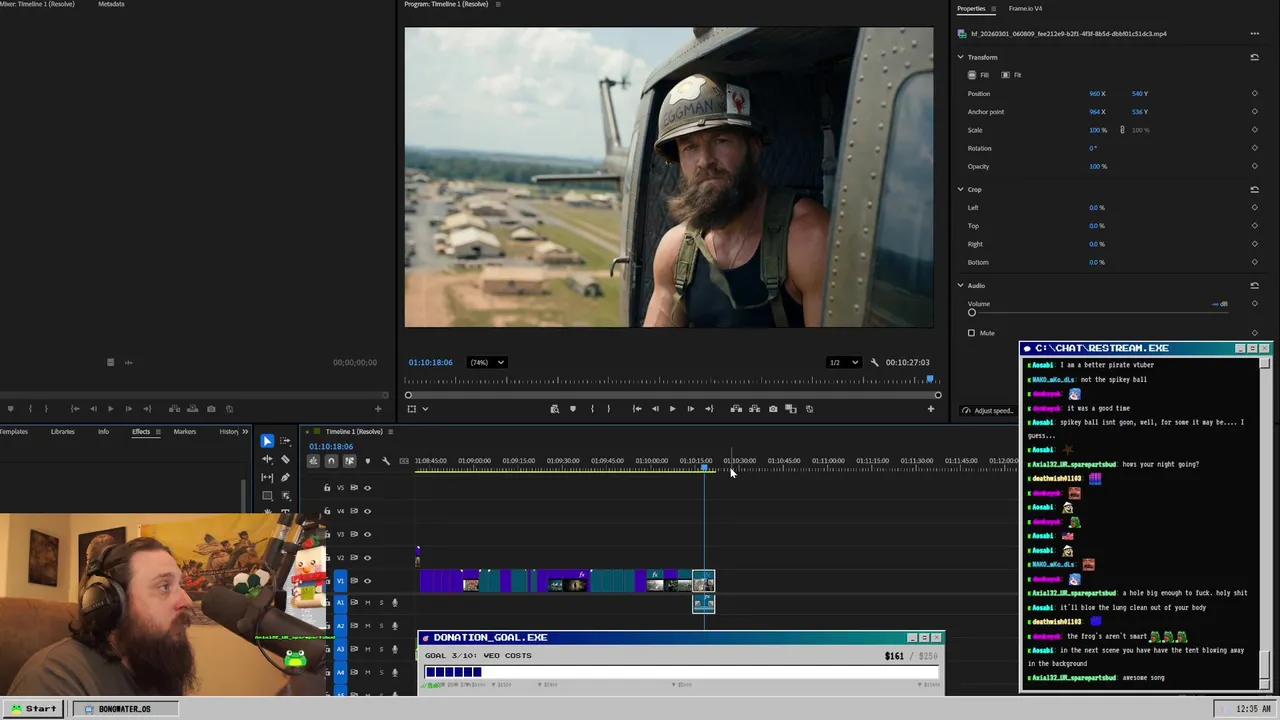Screen dimensions: 1280x720
Task: Reset Transform properties
Action: [1254, 57]
